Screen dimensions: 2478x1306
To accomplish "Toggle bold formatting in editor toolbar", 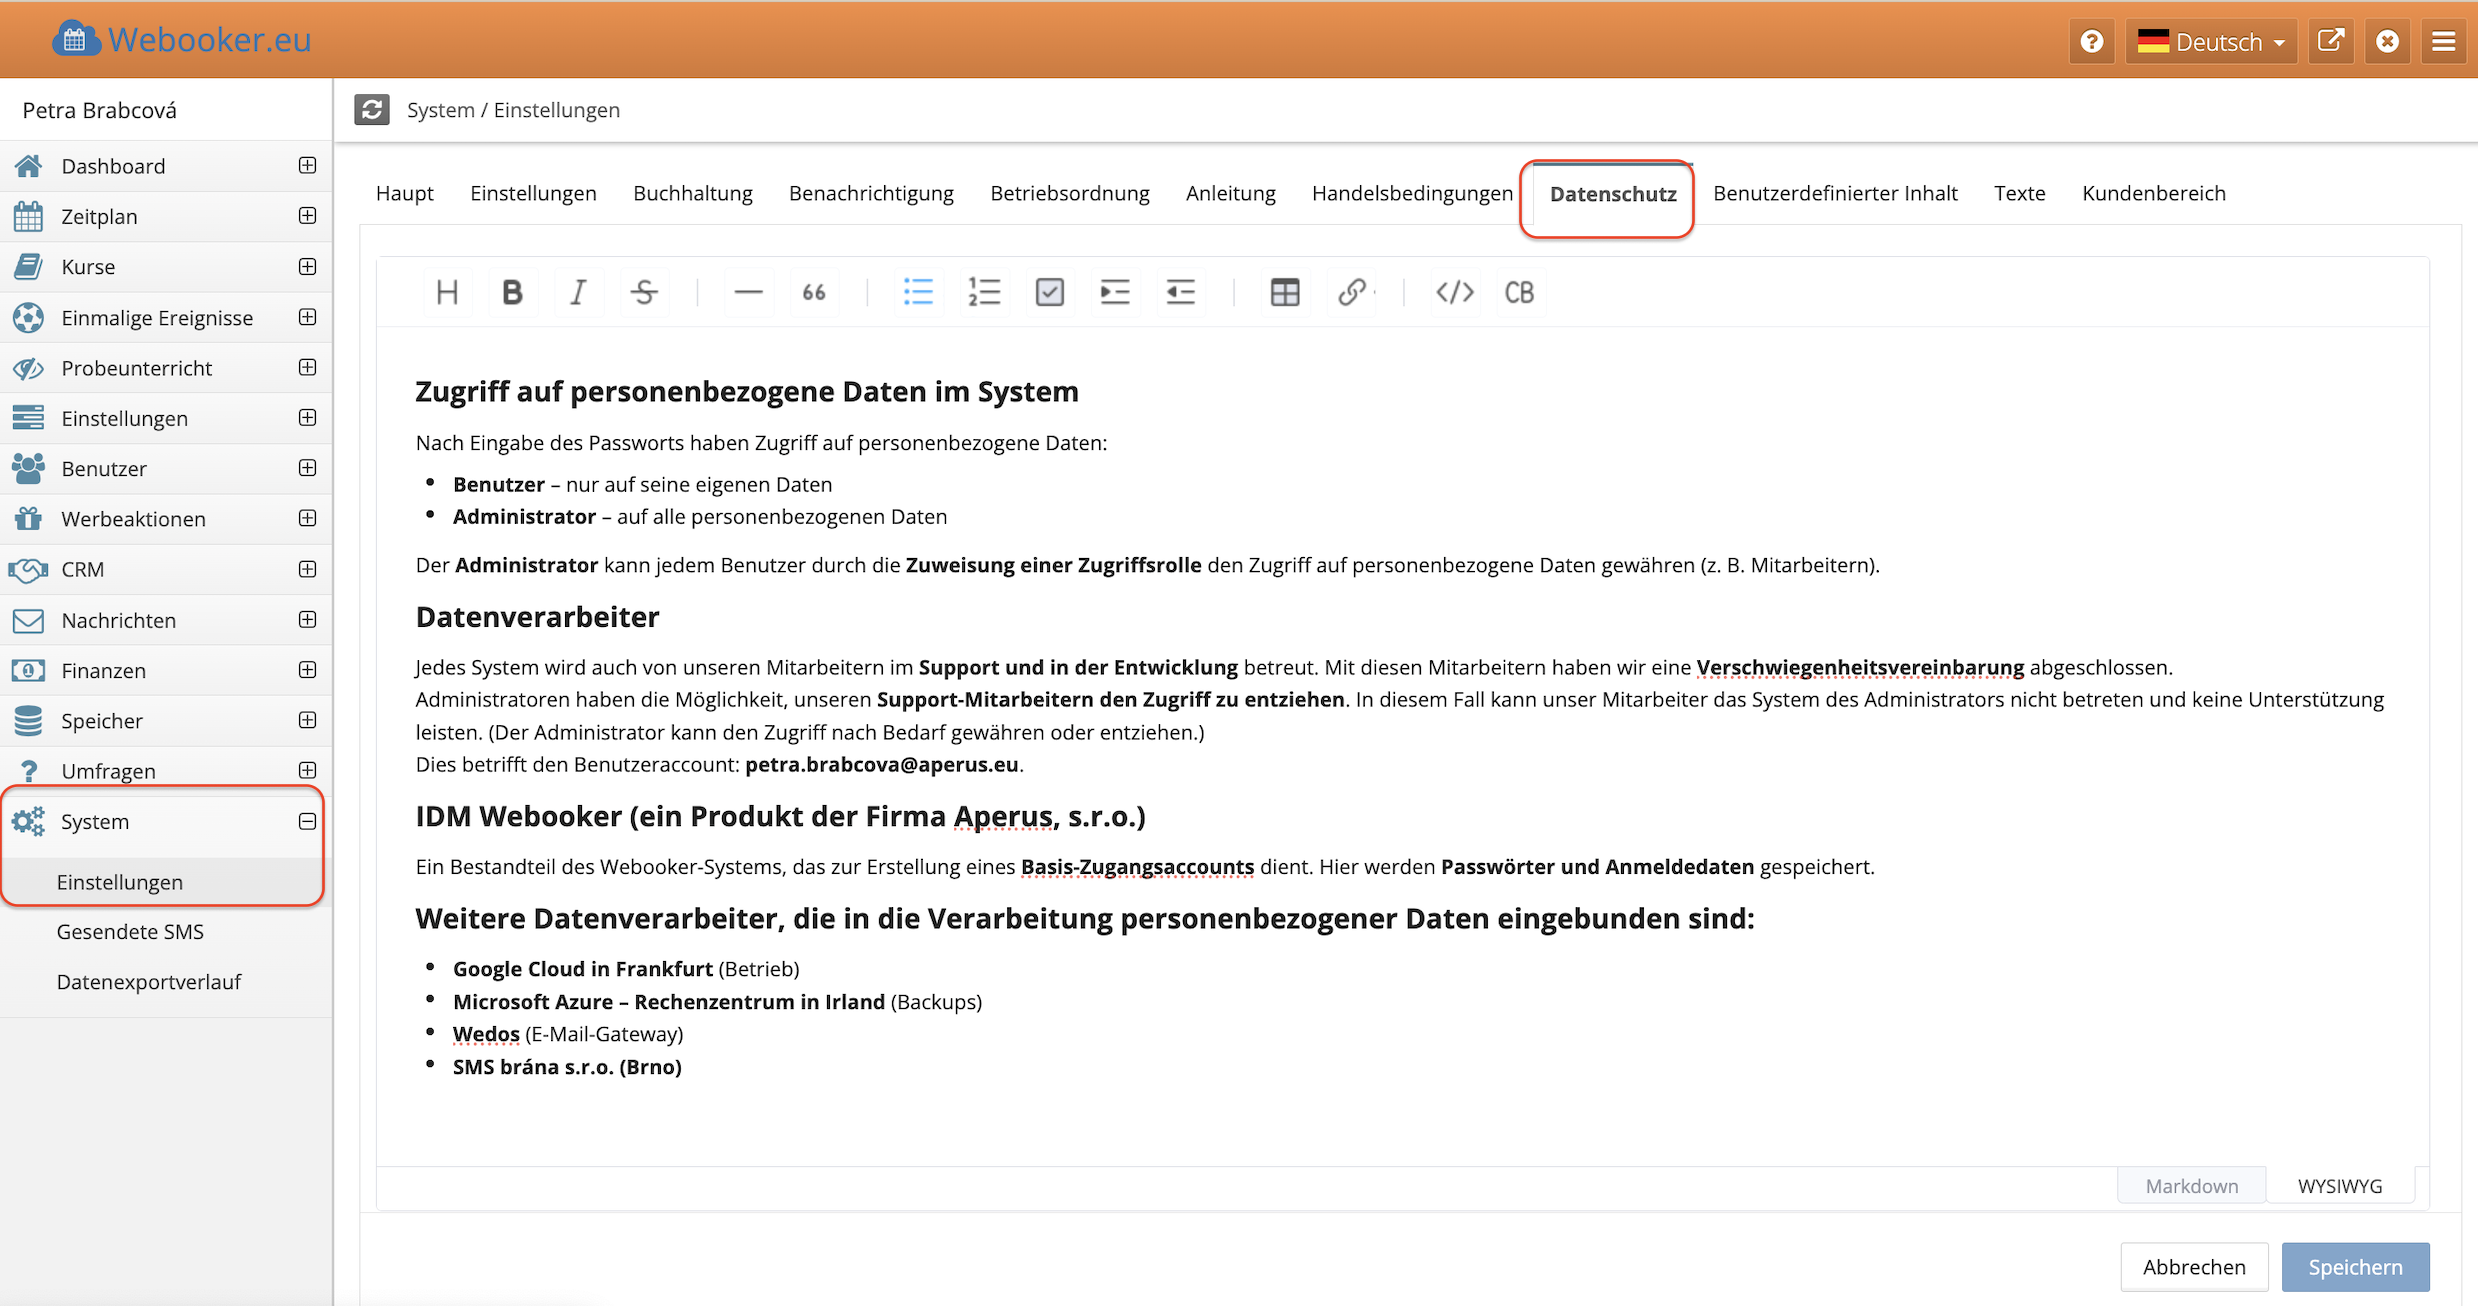I will pyautogui.click(x=512, y=292).
